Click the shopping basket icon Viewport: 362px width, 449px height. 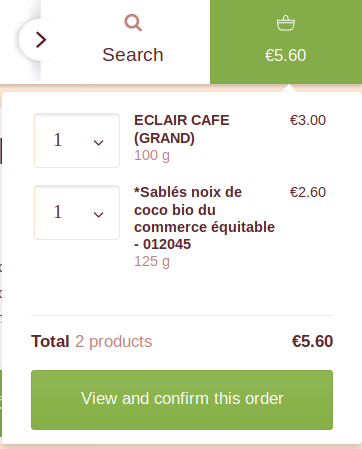pyautogui.click(x=286, y=23)
